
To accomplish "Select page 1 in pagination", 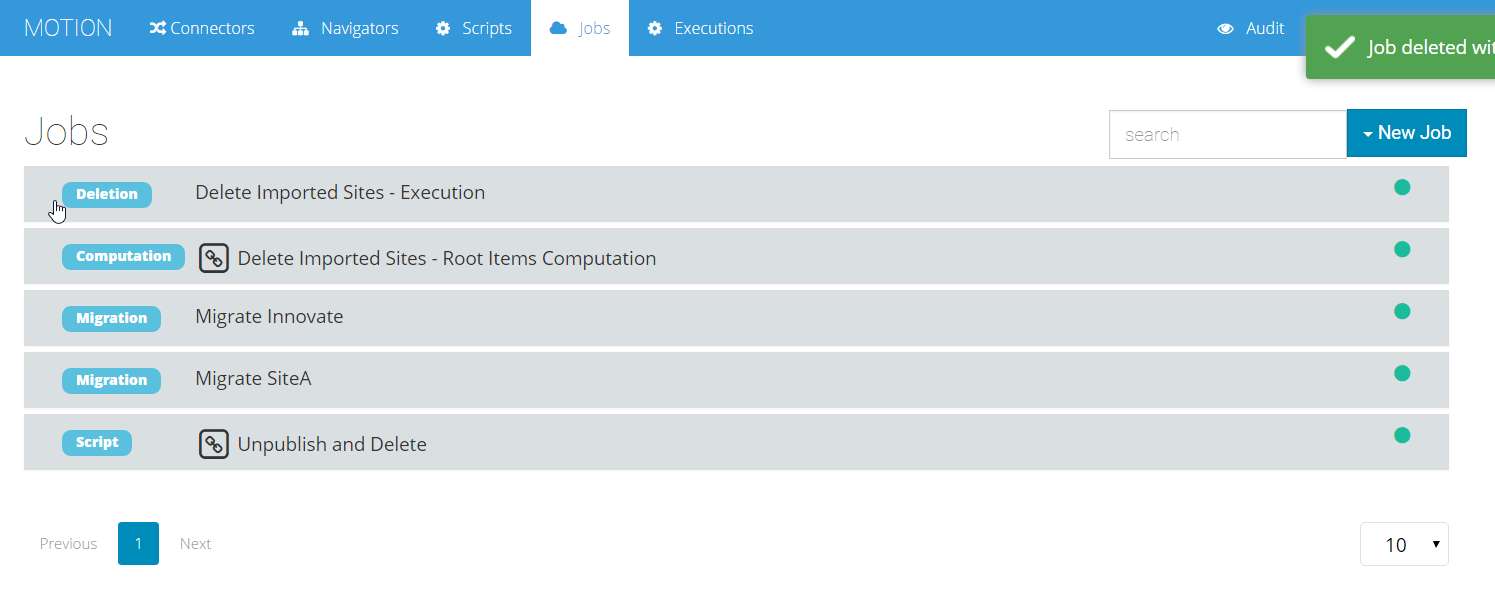I will [x=138, y=544].
